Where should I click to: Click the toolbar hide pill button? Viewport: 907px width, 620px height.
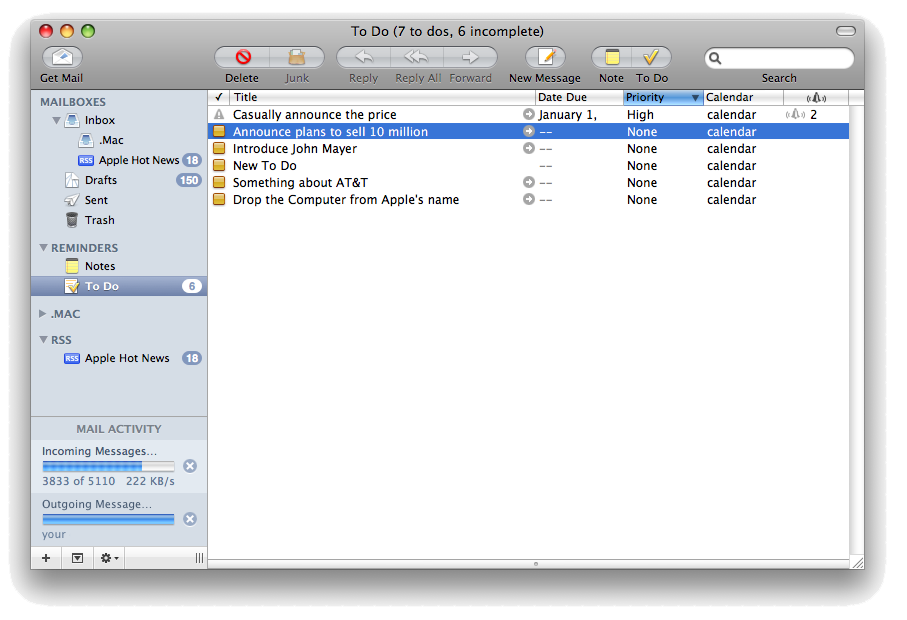(846, 31)
